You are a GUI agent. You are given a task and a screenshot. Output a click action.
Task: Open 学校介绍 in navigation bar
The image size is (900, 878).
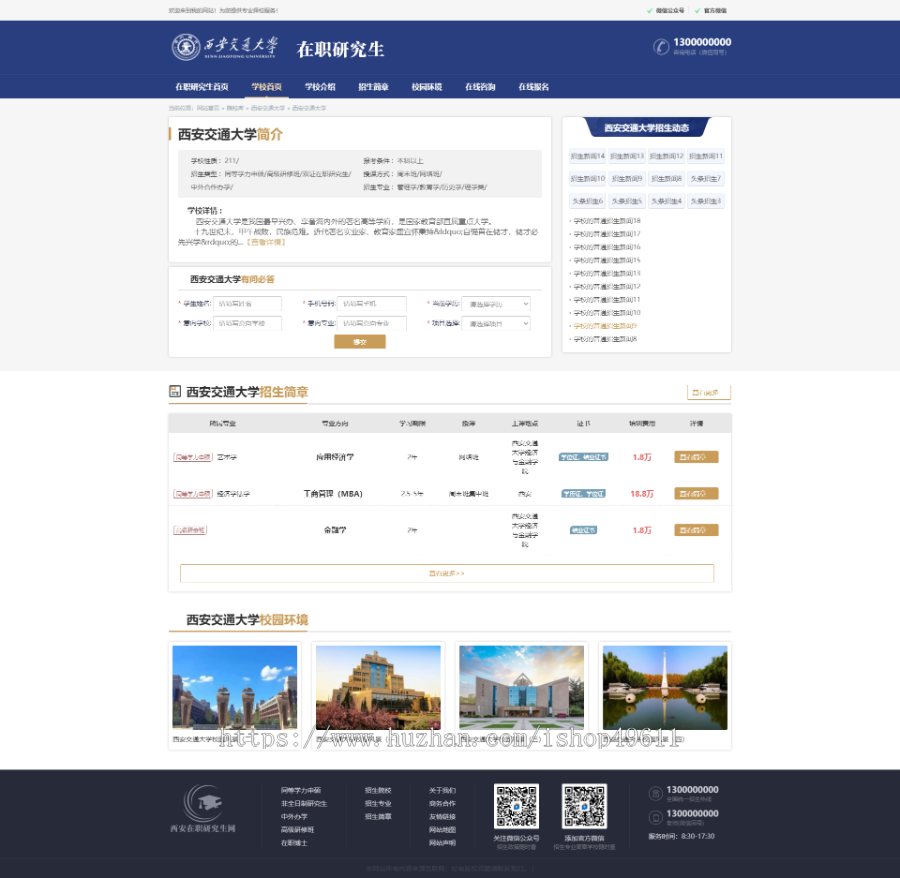click(320, 87)
